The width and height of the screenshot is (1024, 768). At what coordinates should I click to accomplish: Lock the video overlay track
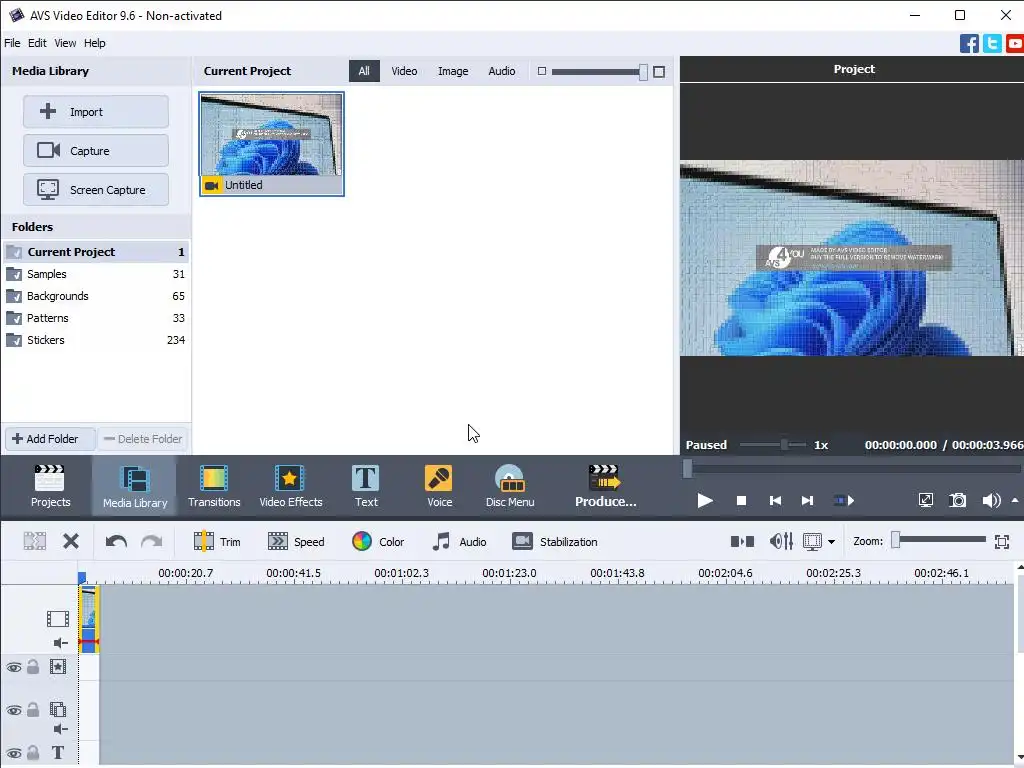(x=33, y=710)
